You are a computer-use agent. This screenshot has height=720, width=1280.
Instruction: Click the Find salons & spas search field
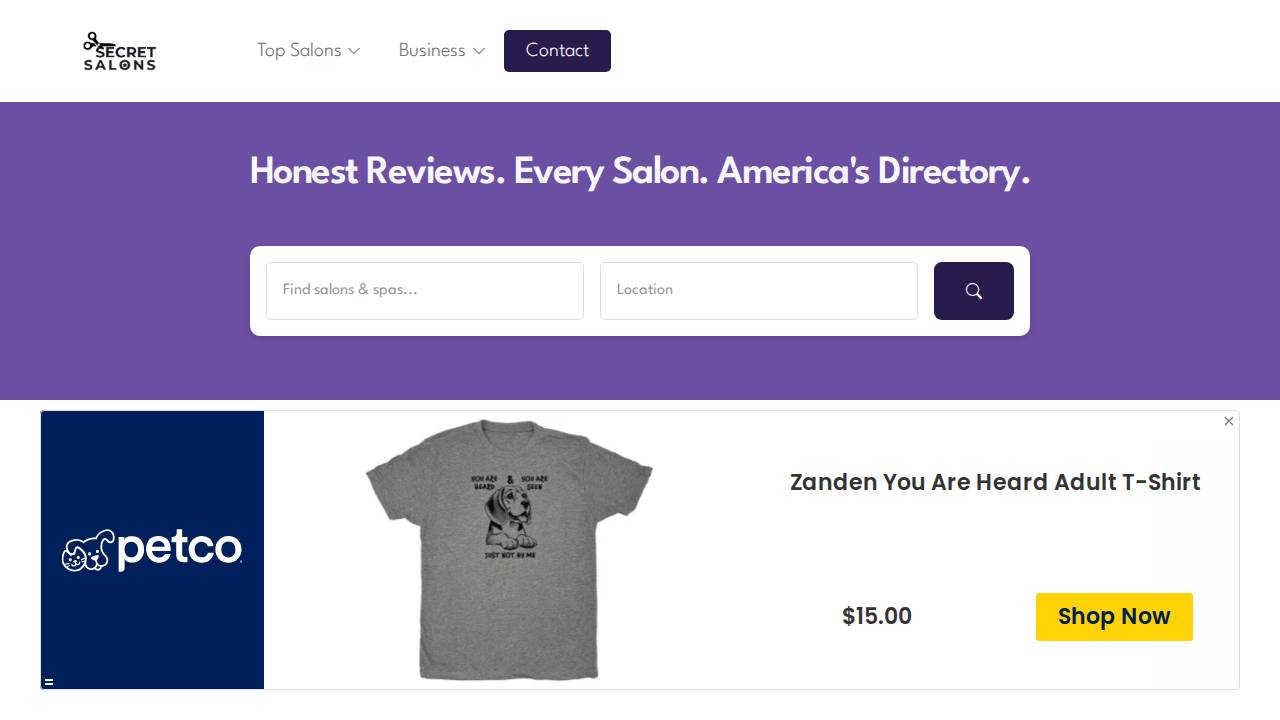(424, 291)
